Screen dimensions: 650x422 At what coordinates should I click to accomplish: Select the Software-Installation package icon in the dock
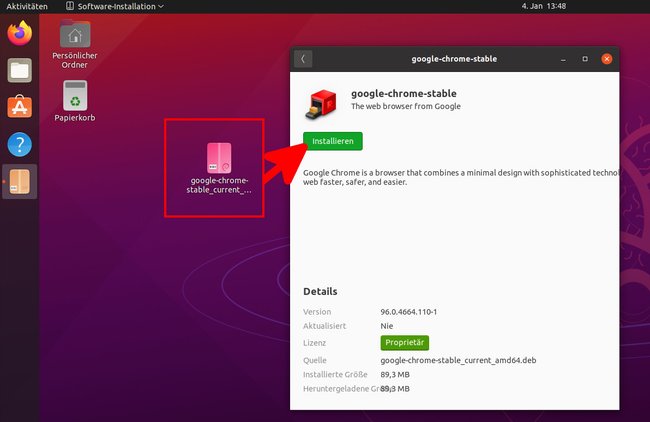pos(19,182)
